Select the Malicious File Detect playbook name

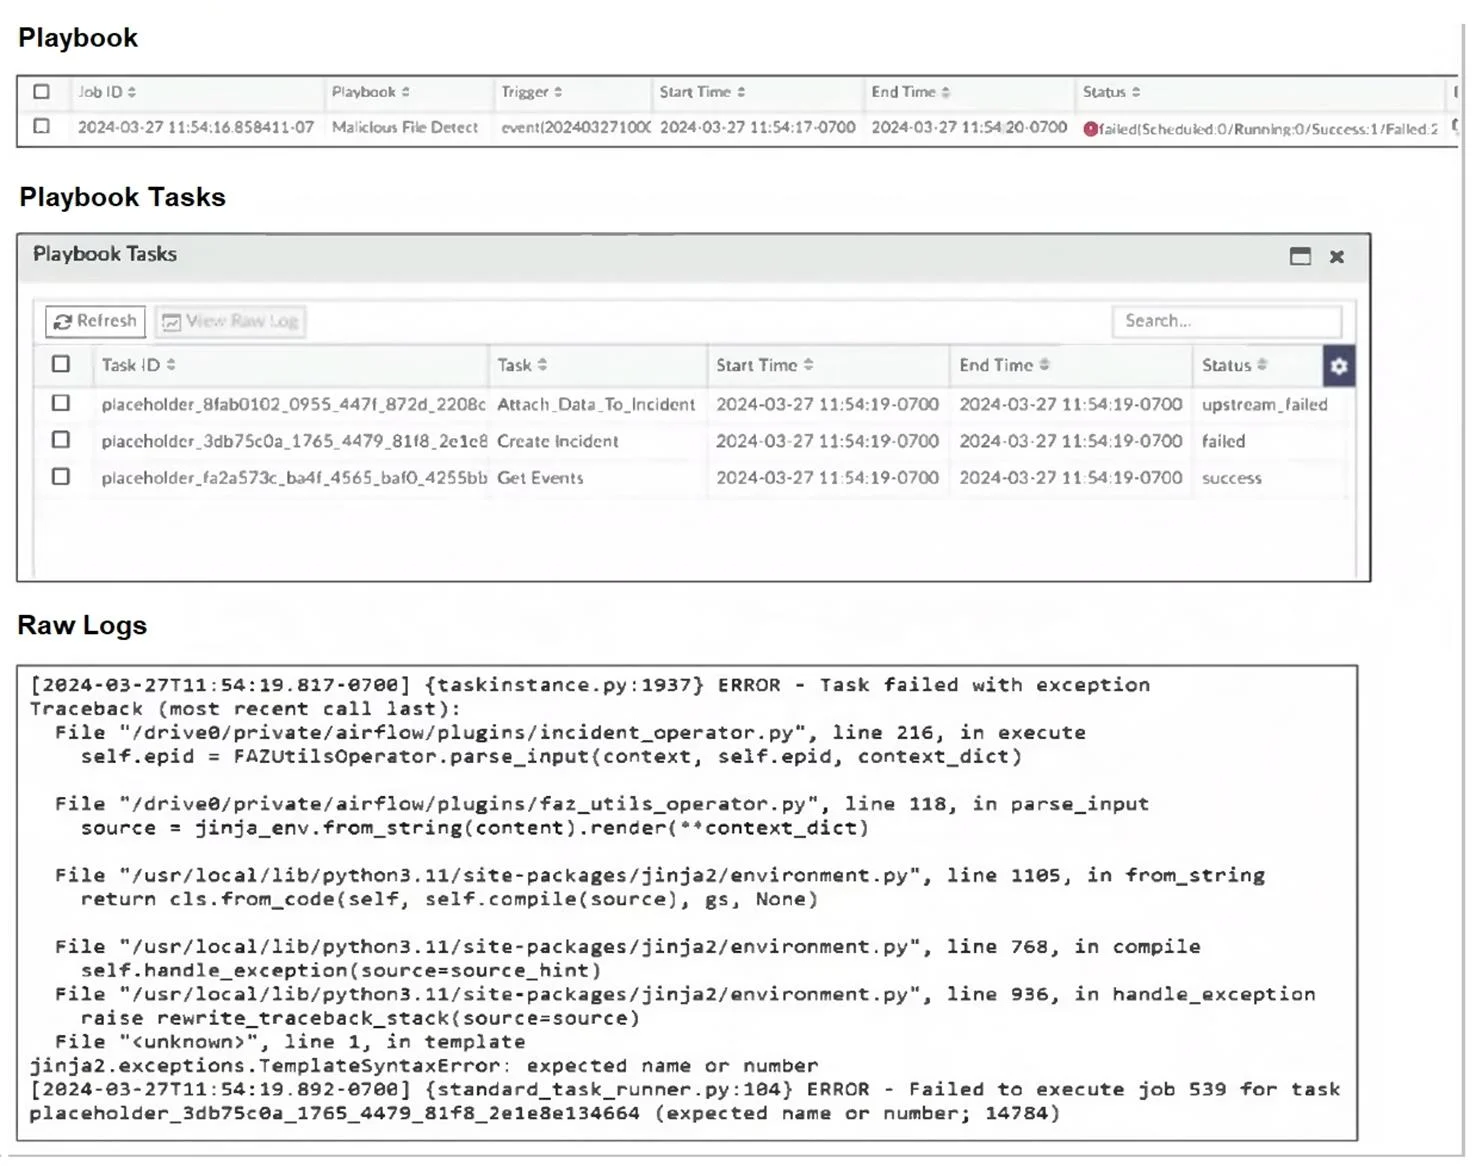pos(405,128)
